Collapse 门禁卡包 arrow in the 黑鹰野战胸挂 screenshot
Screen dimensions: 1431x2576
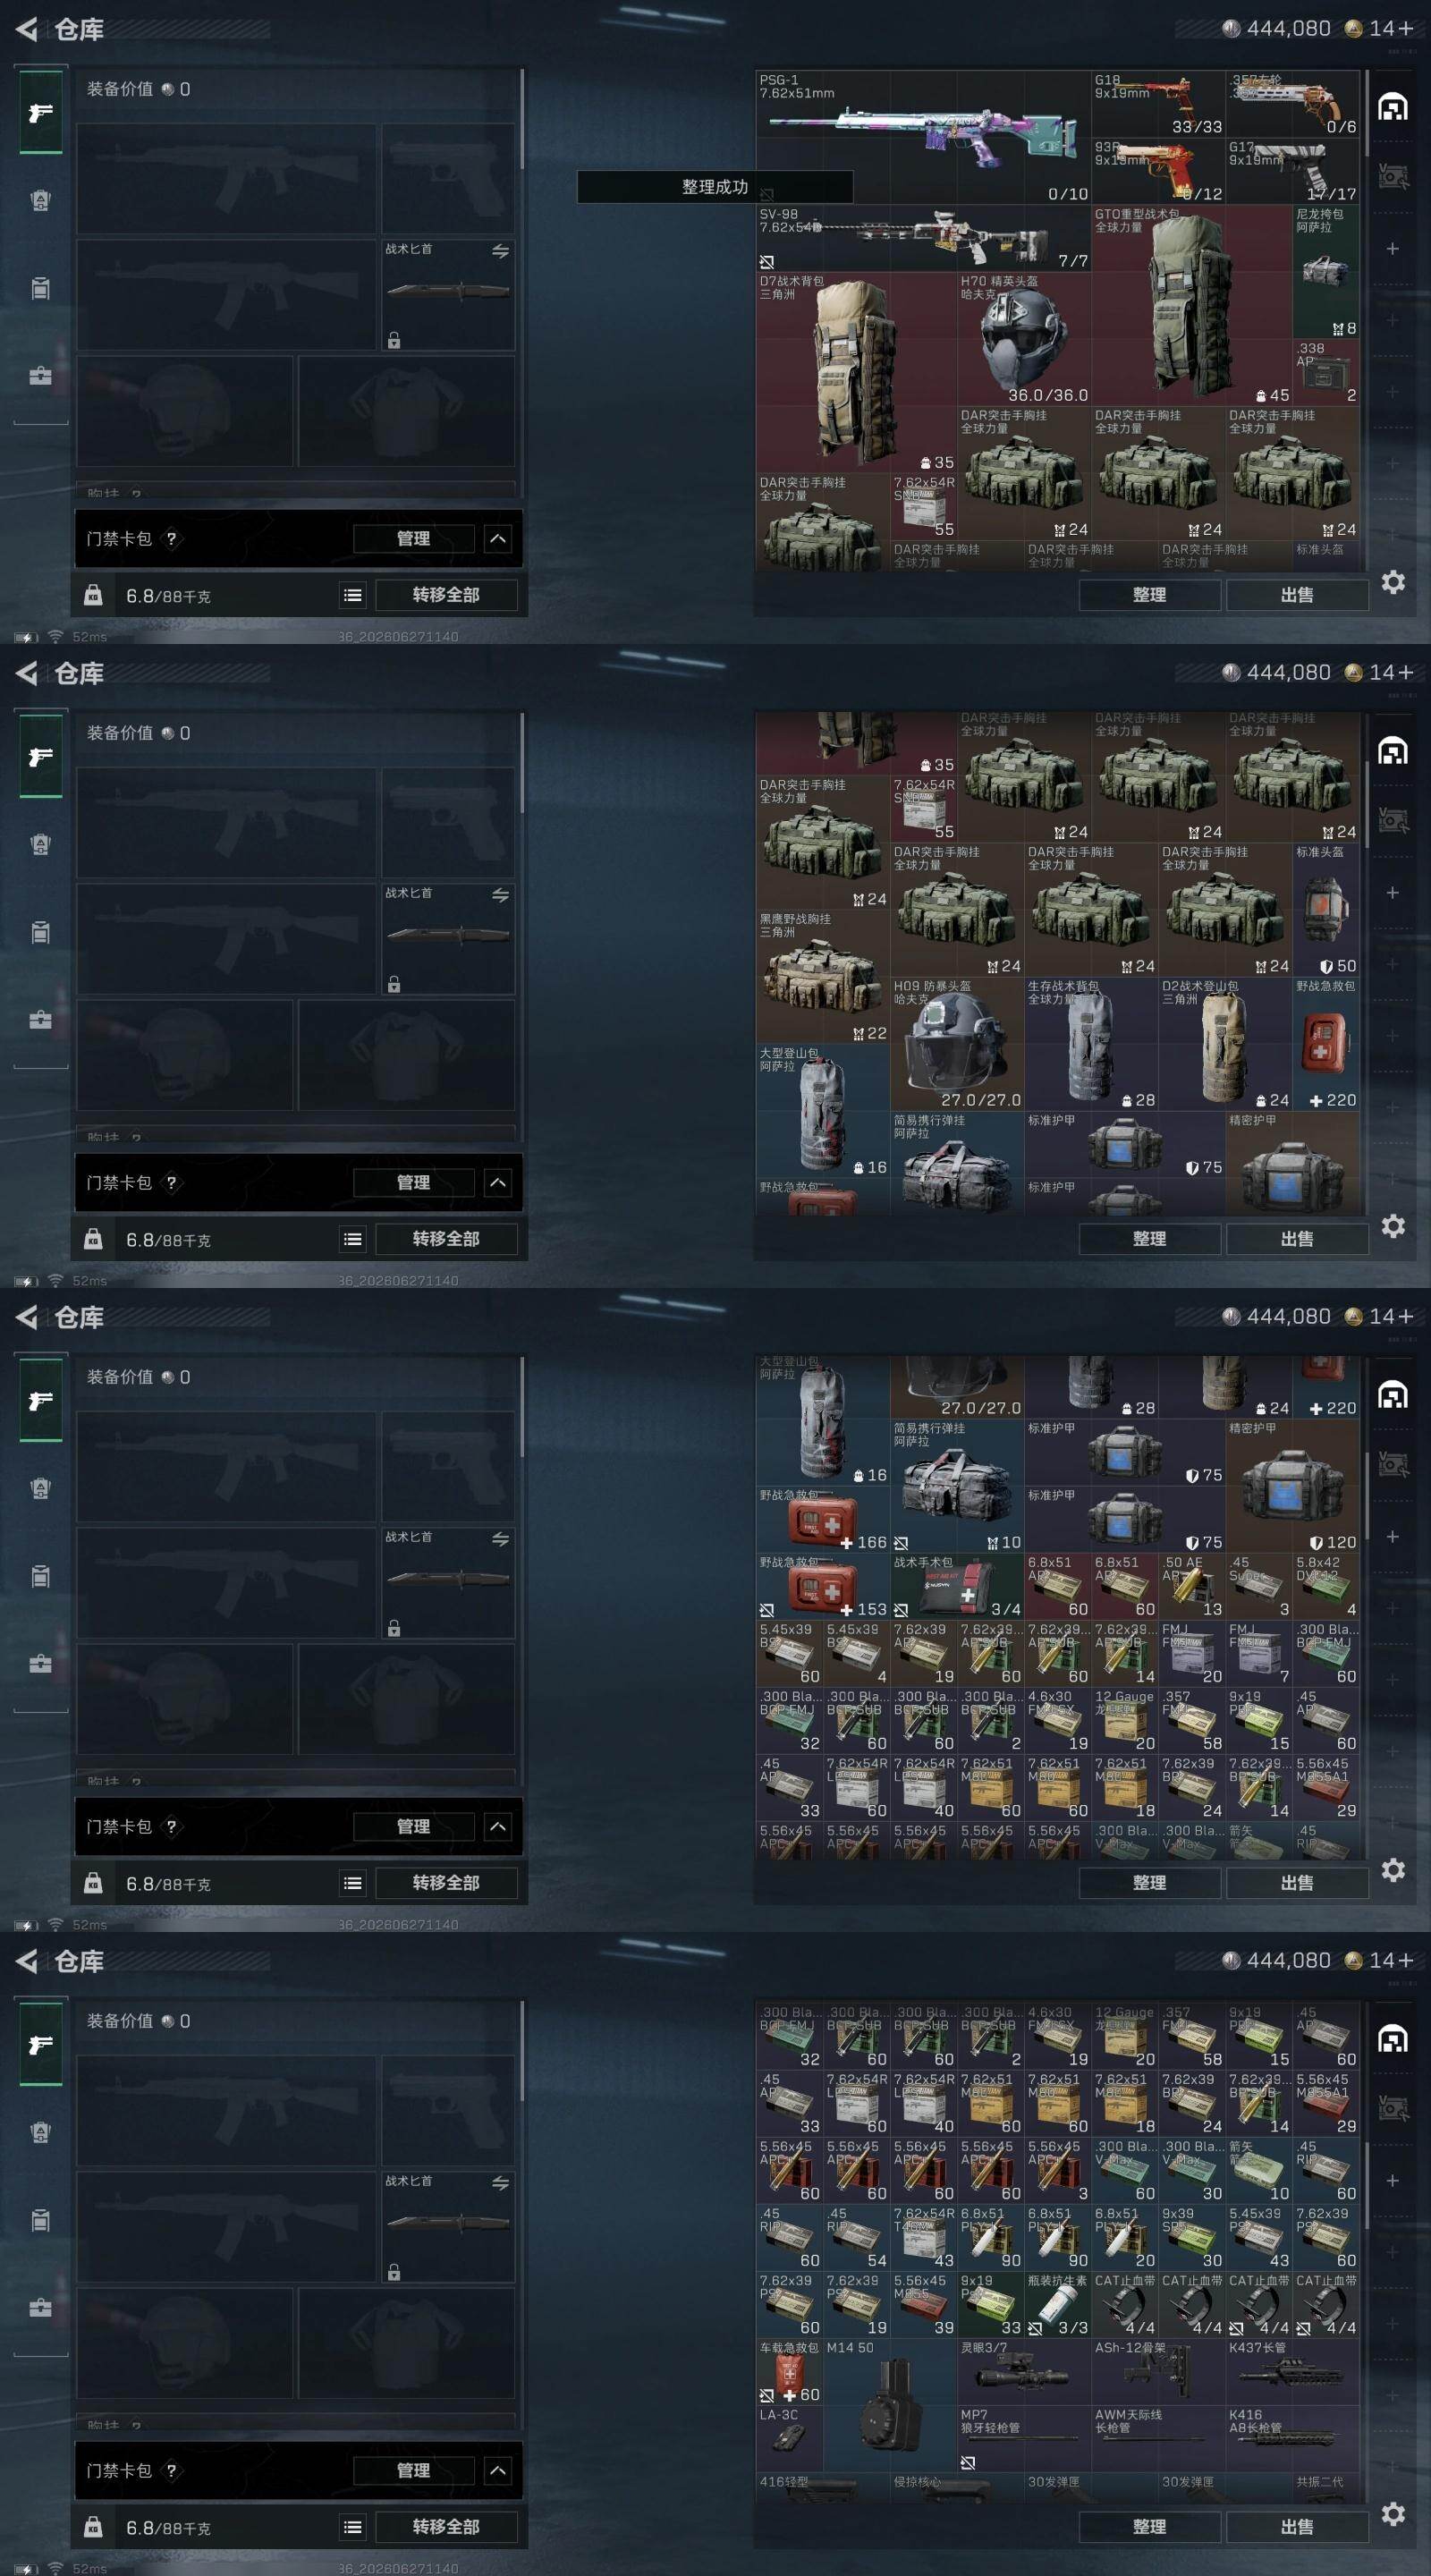point(498,1183)
